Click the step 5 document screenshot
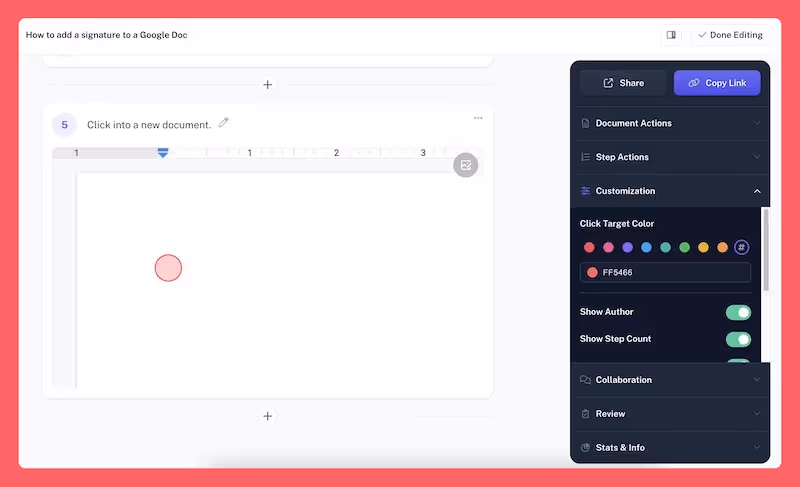 point(267,268)
